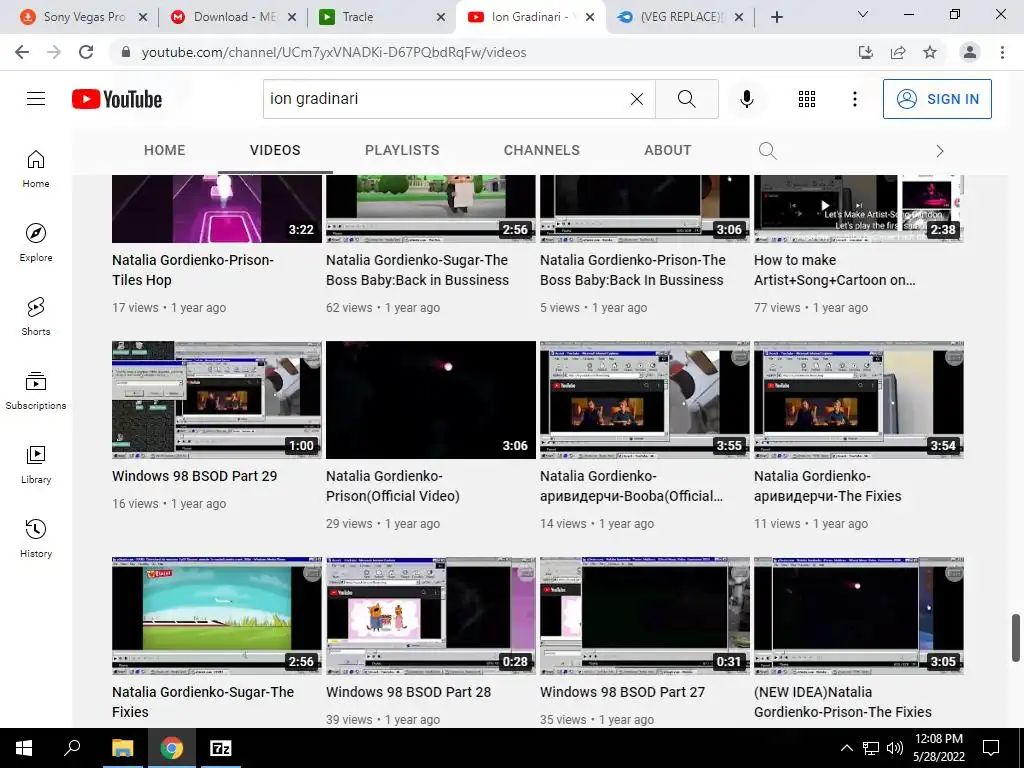Screen dimensions: 1024x768
Task: Play the 1:00 Windows 98 BSOD thumbnail
Action: (x=217, y=400)
